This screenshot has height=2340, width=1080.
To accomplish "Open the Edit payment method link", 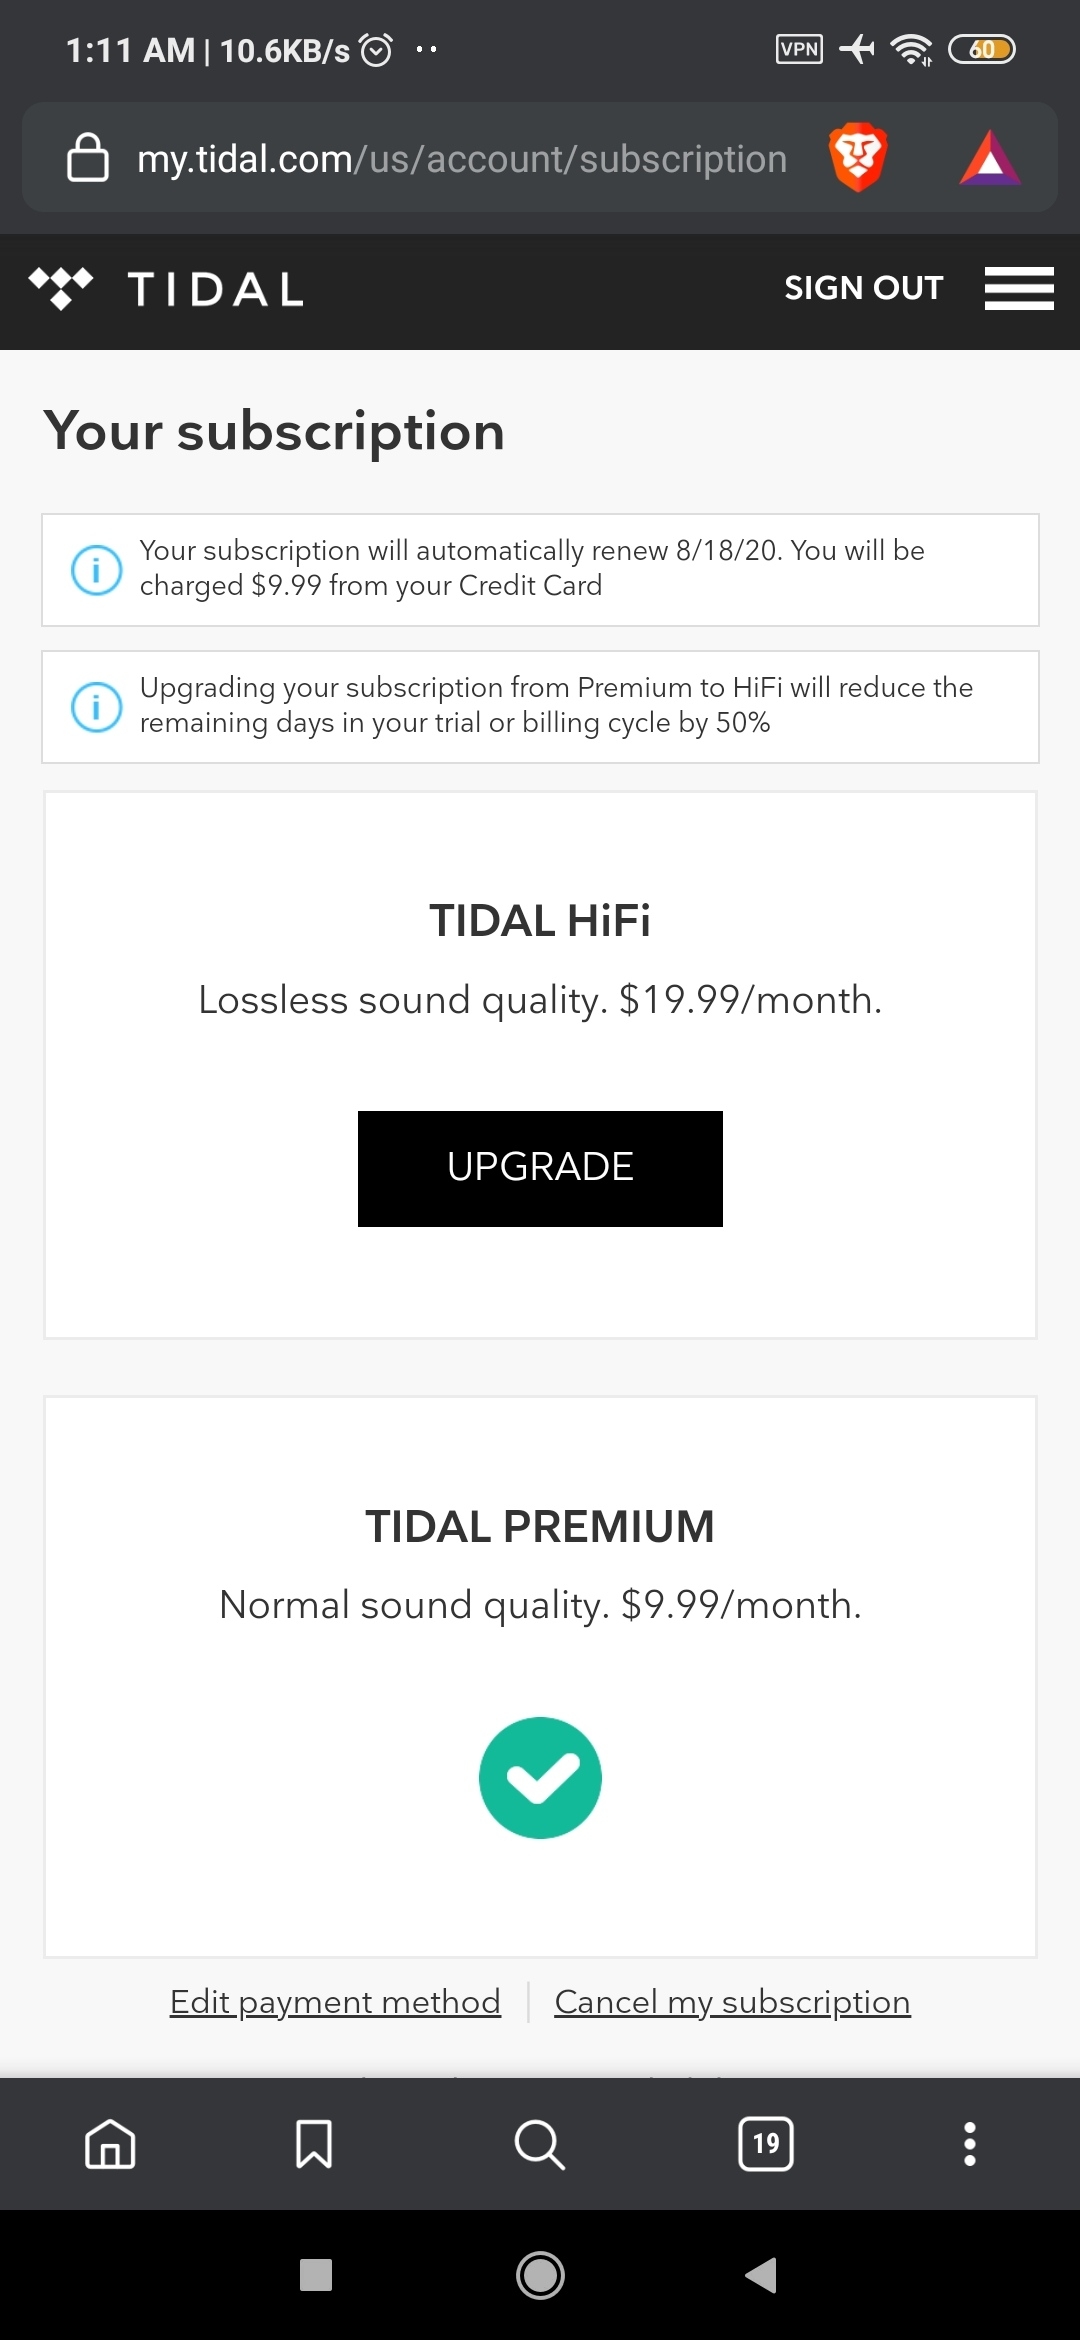I will coord(335,2002).
